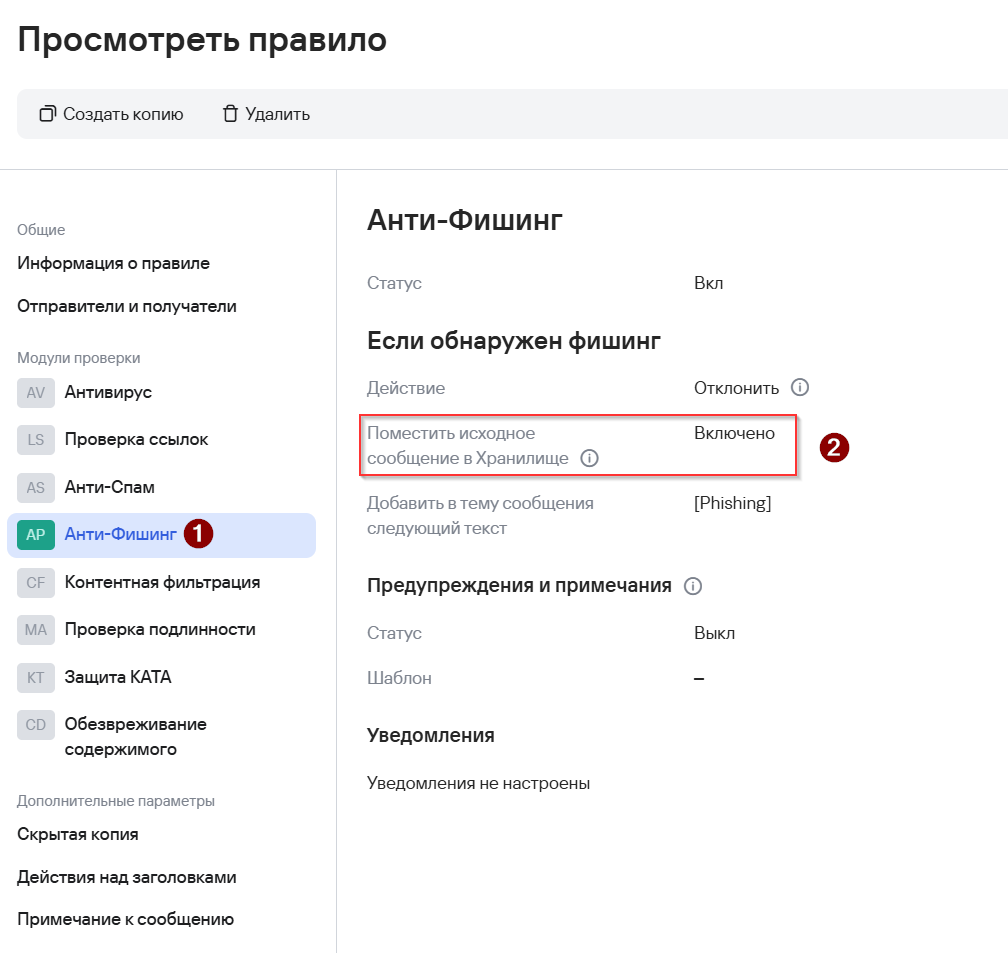Click the Модули проверки group label
The width and height of the screenshot is (1008, 953).
78,358
